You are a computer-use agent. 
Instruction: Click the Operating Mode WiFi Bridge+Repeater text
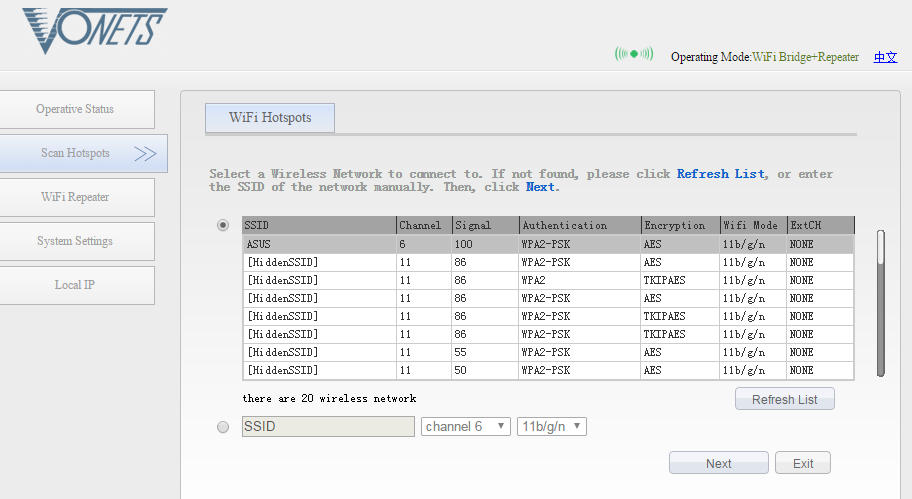click(x=765, y=57)
